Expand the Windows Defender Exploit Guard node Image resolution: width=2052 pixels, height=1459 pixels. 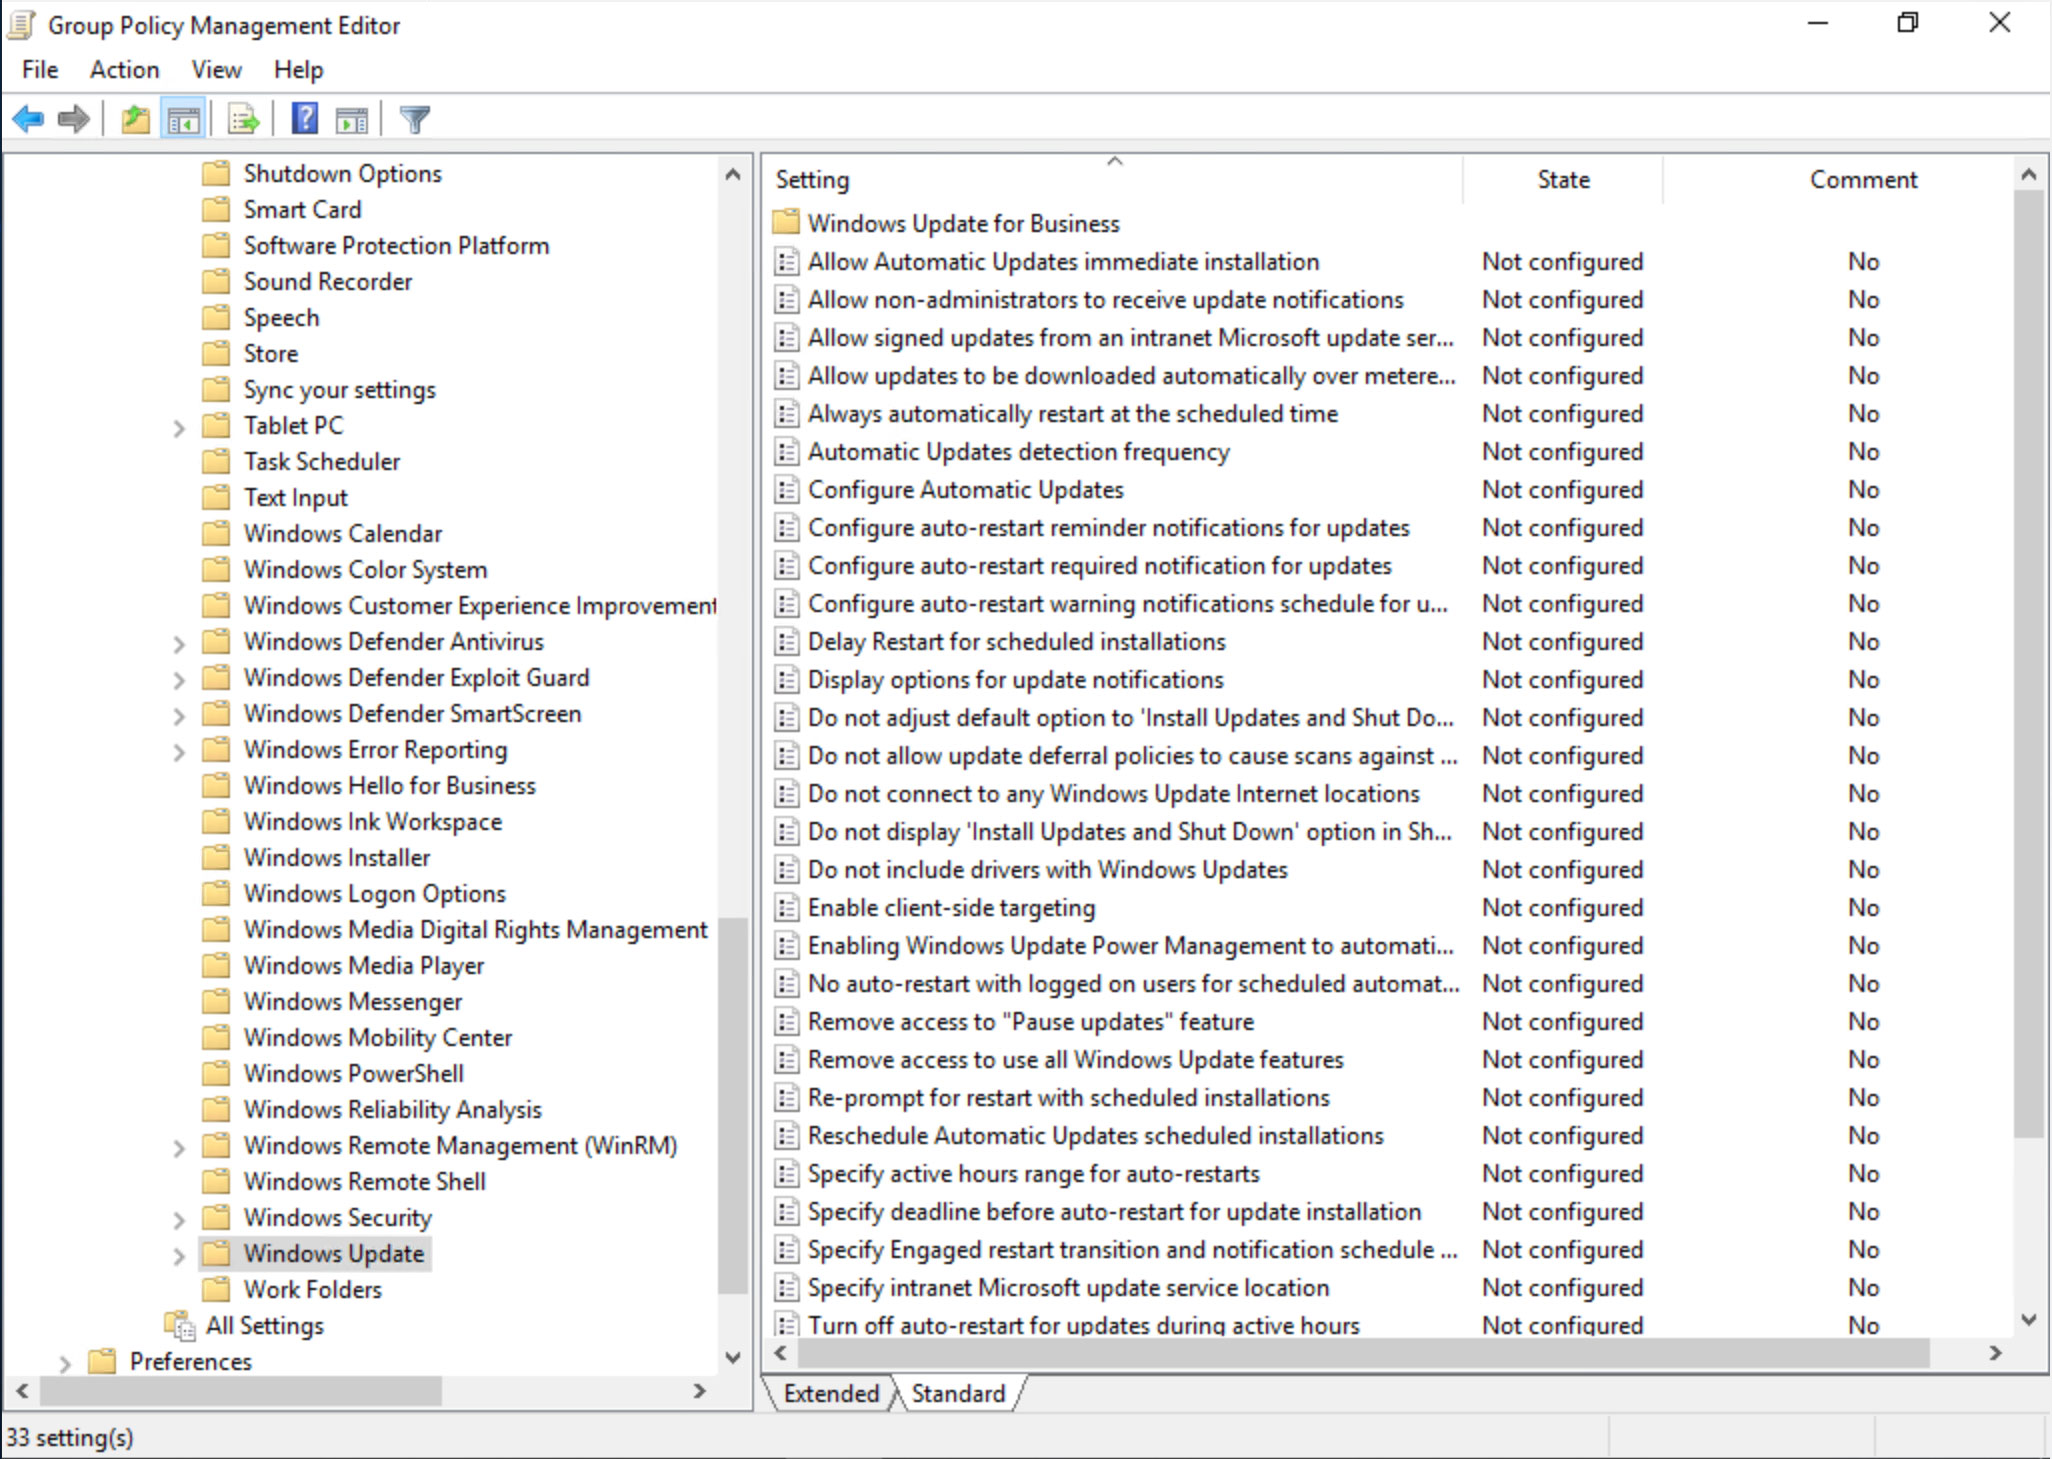[x=179, y=679]
